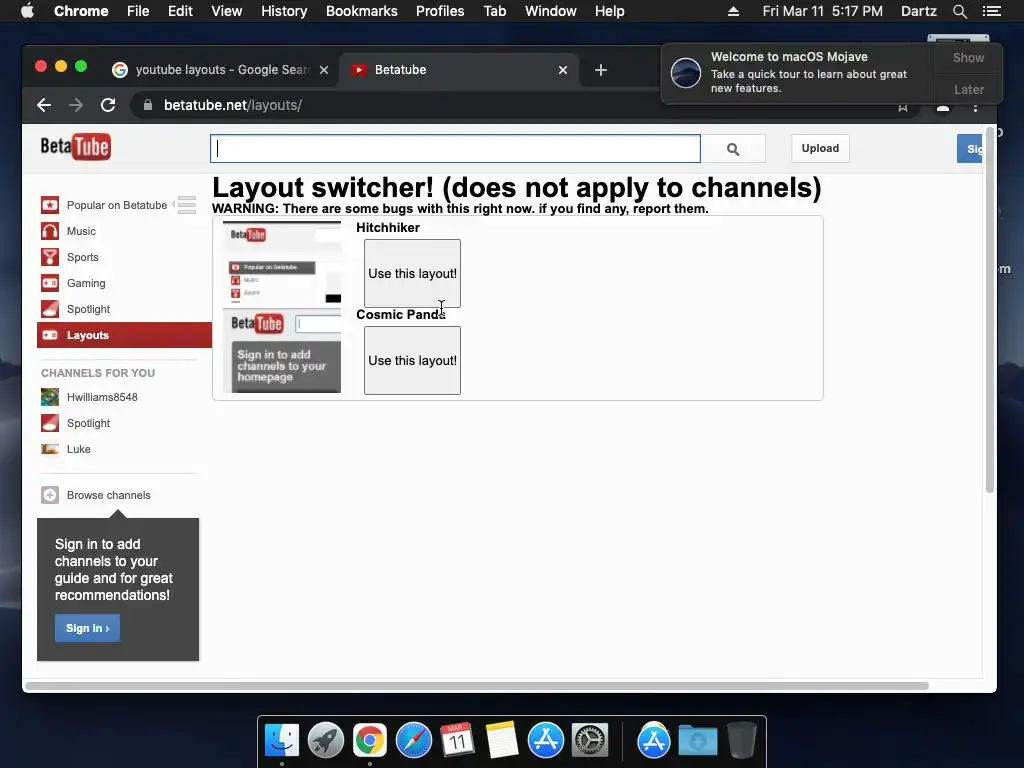Select Layouts in the sidebar
Screen dimensions: 1024x768
124,335
